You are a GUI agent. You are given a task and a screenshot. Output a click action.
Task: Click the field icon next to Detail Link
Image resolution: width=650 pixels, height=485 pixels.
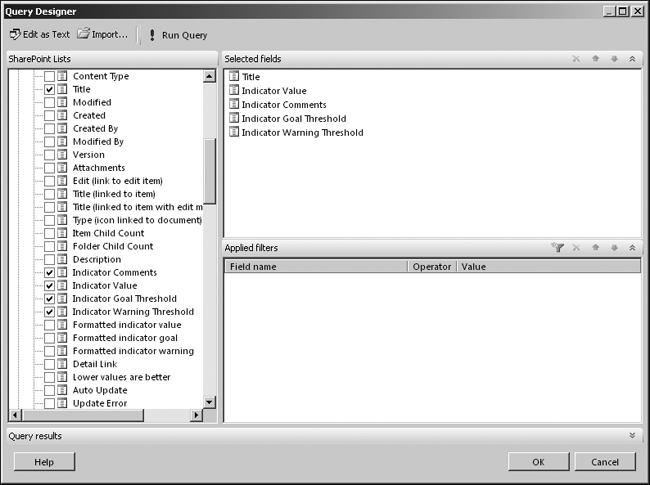62,364
